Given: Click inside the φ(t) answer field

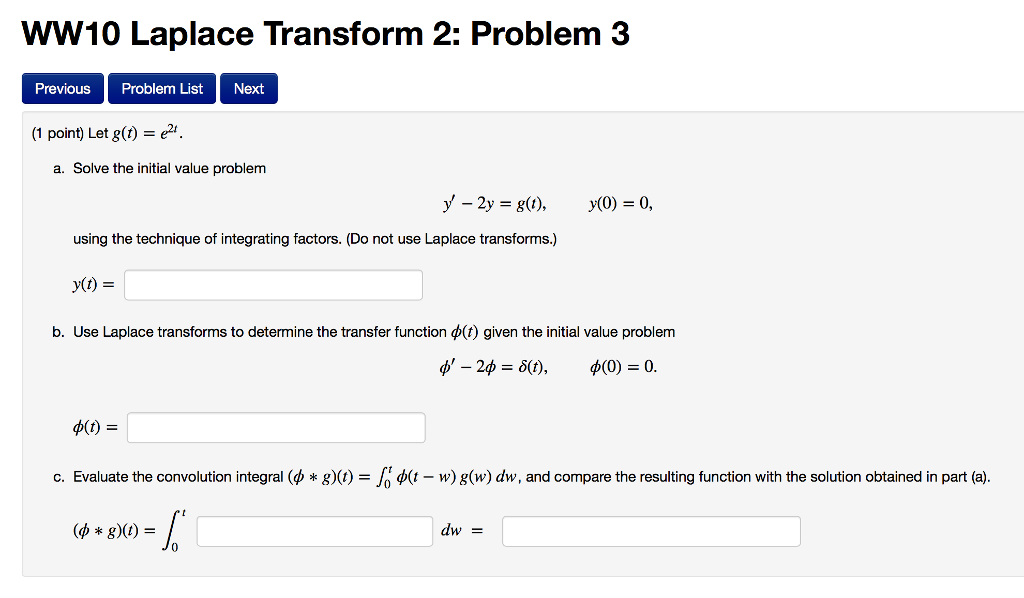Looking at the screenshot, I should coord(276,427).
